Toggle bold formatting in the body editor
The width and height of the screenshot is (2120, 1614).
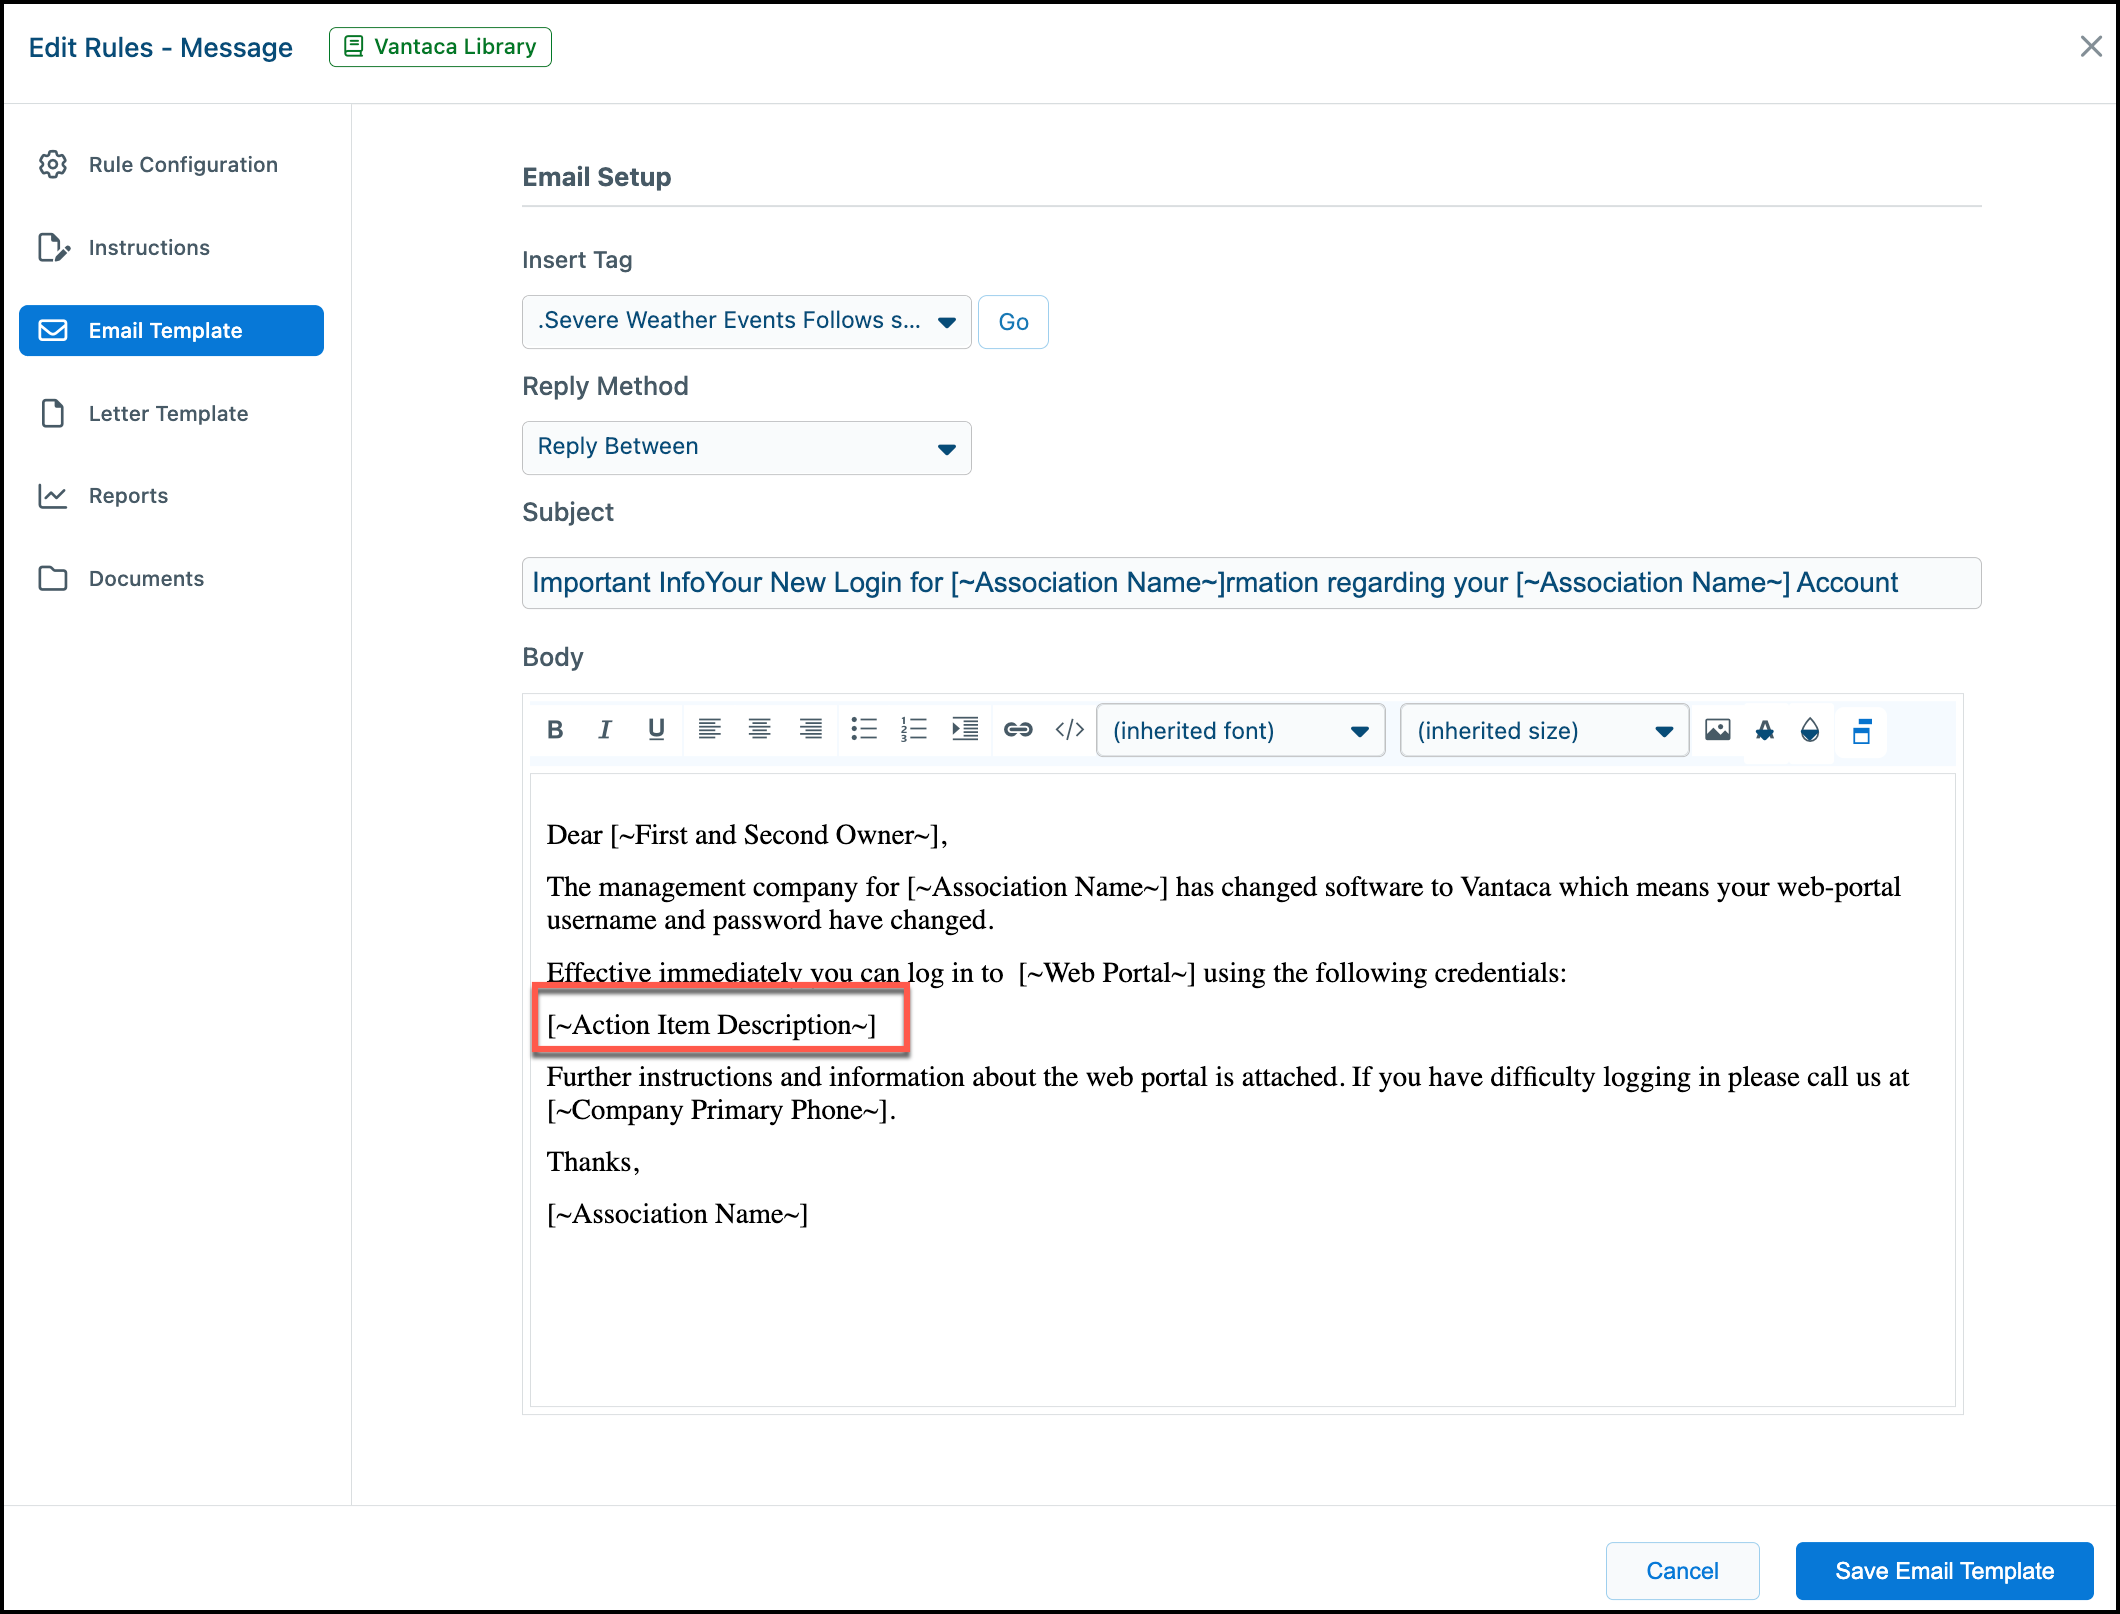(555, 730)
